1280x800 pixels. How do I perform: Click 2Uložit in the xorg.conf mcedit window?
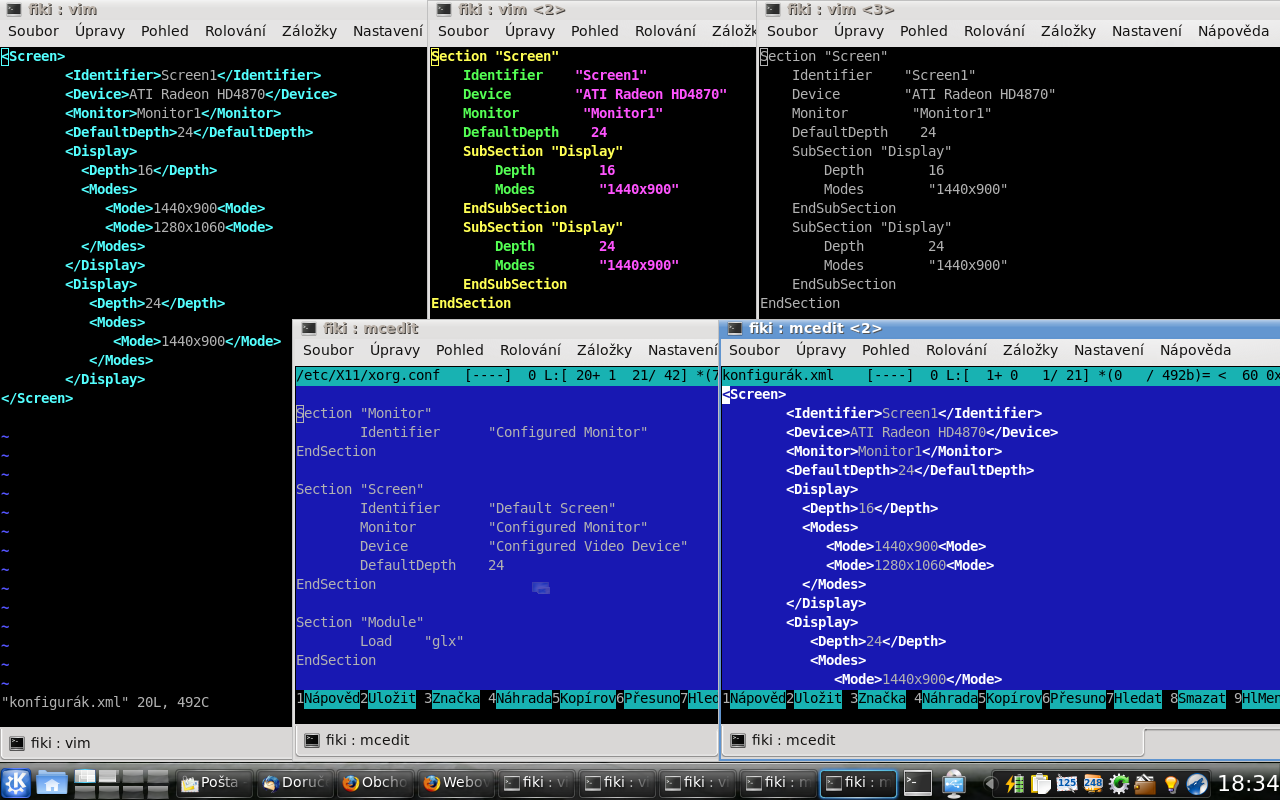click(388, 698)
